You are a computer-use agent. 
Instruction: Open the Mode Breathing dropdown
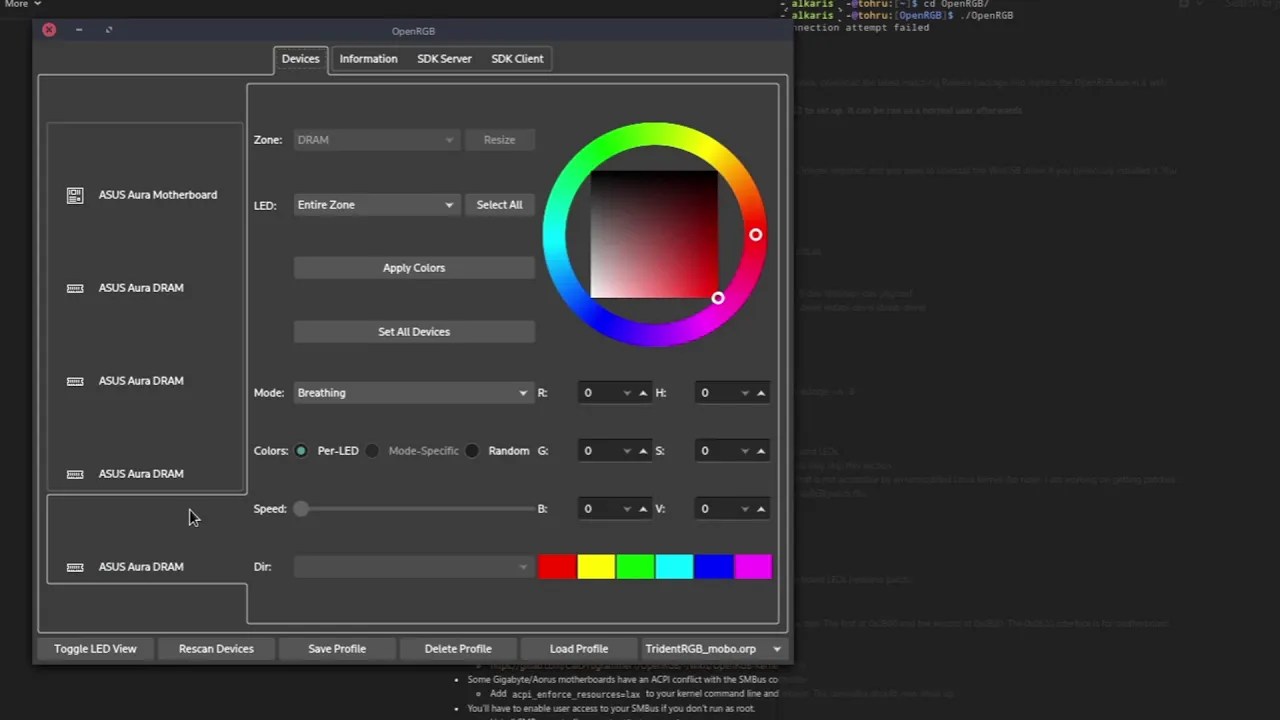point(413,393)
